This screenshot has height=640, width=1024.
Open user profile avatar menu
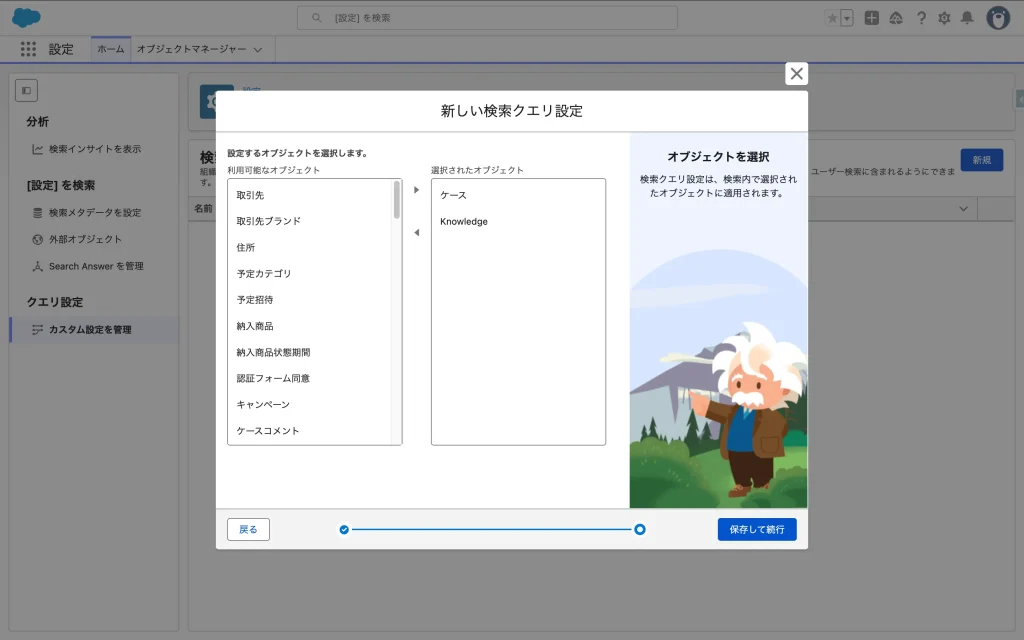click(998, 18)
